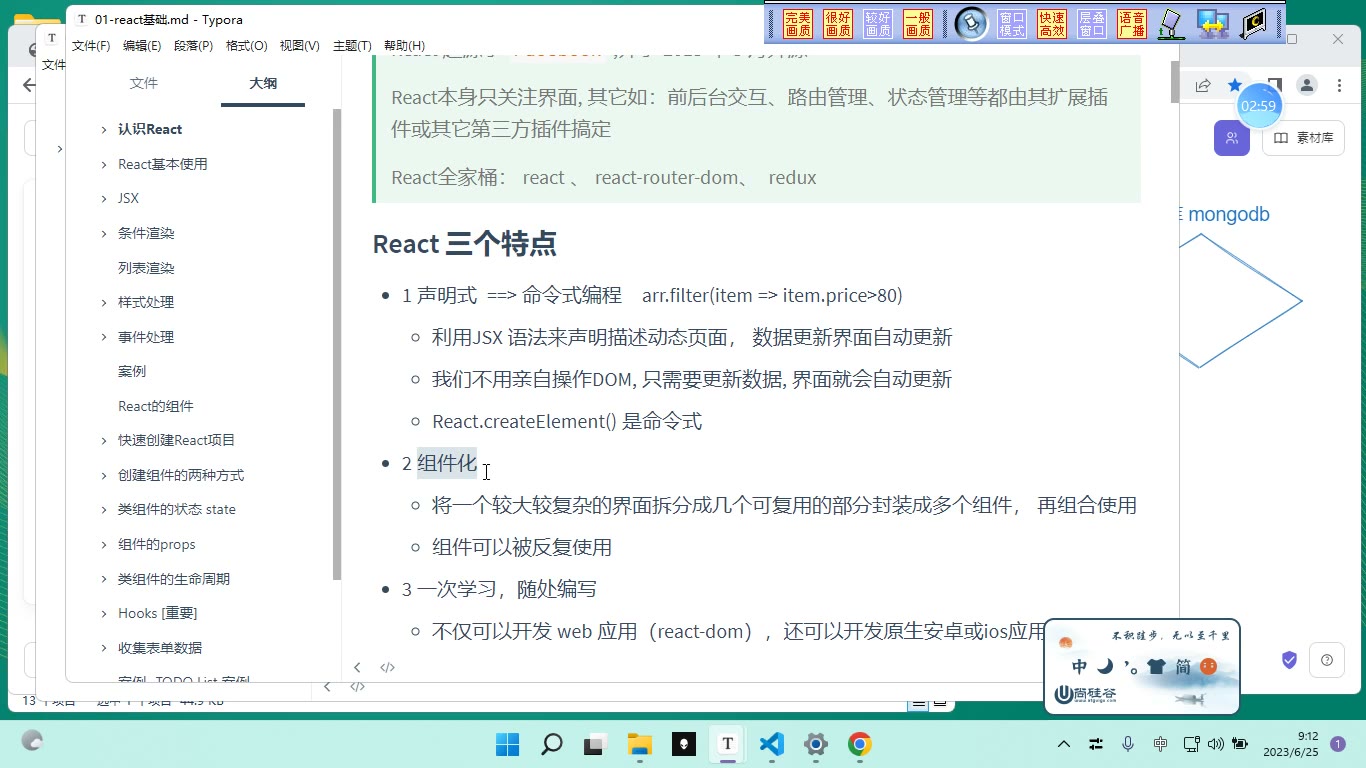The image size is (1366, 768).
Task: Click the editor vertical scrollbar thumb
Action: tap(1175, 80)
